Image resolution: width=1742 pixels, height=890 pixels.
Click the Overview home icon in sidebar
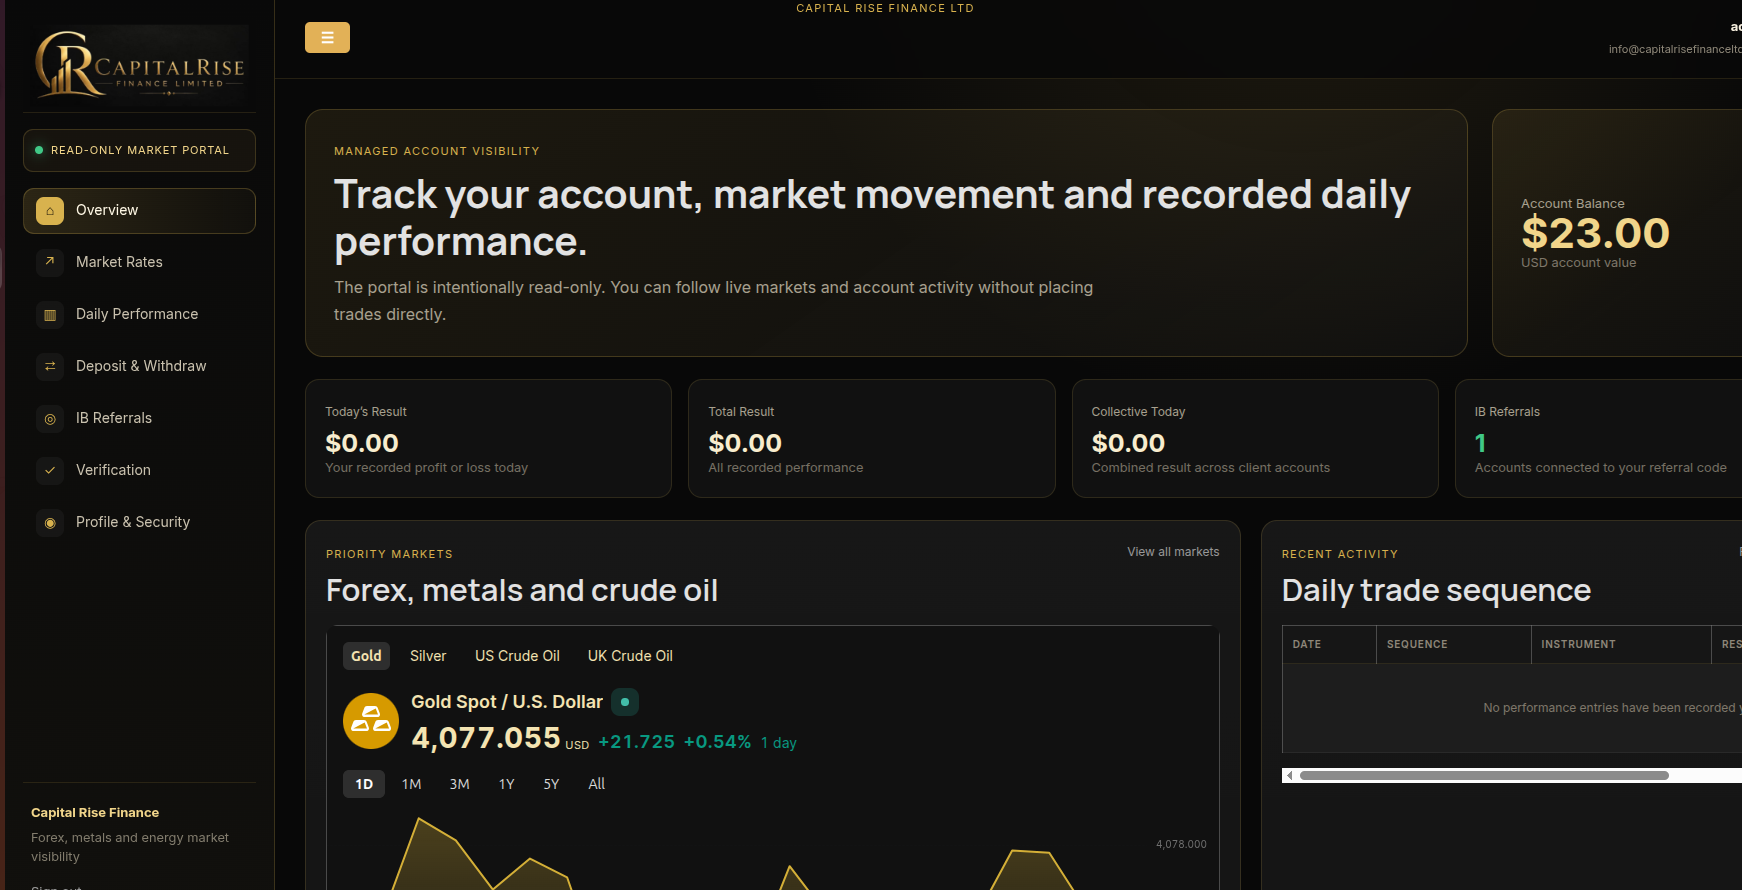tap(50, 211)
